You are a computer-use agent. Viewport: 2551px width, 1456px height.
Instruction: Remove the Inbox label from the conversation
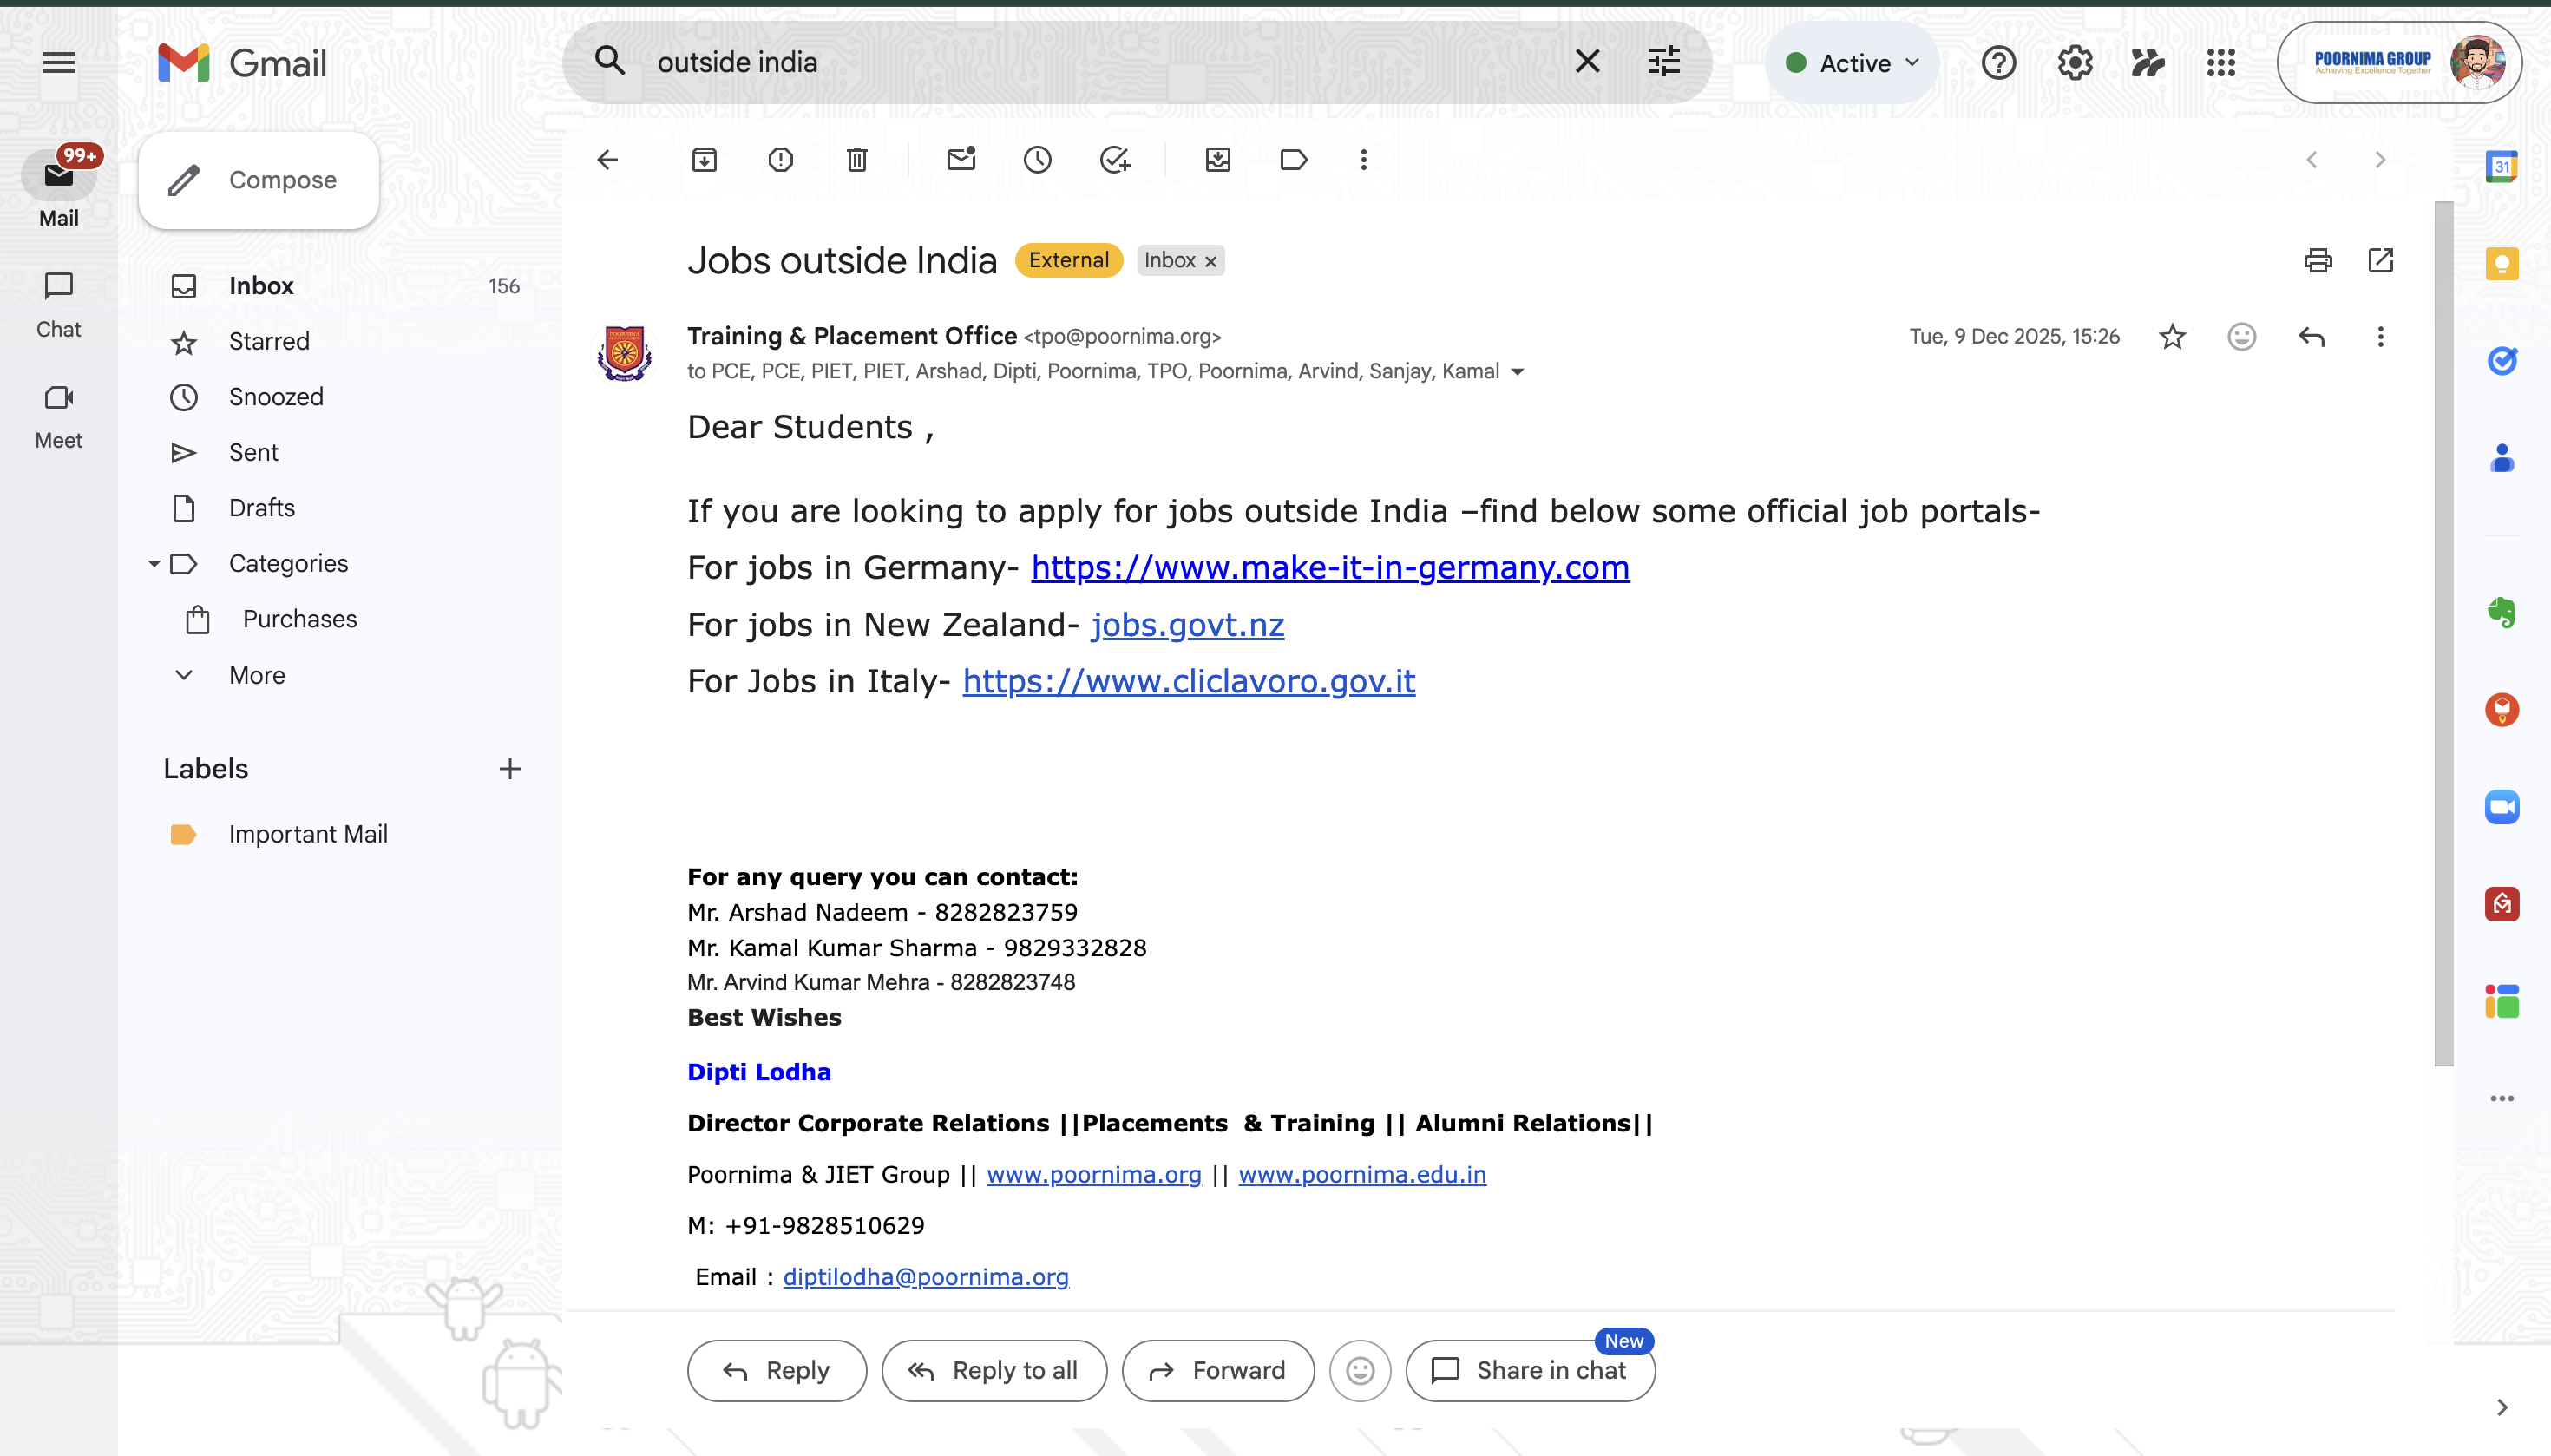[1210, 261]
